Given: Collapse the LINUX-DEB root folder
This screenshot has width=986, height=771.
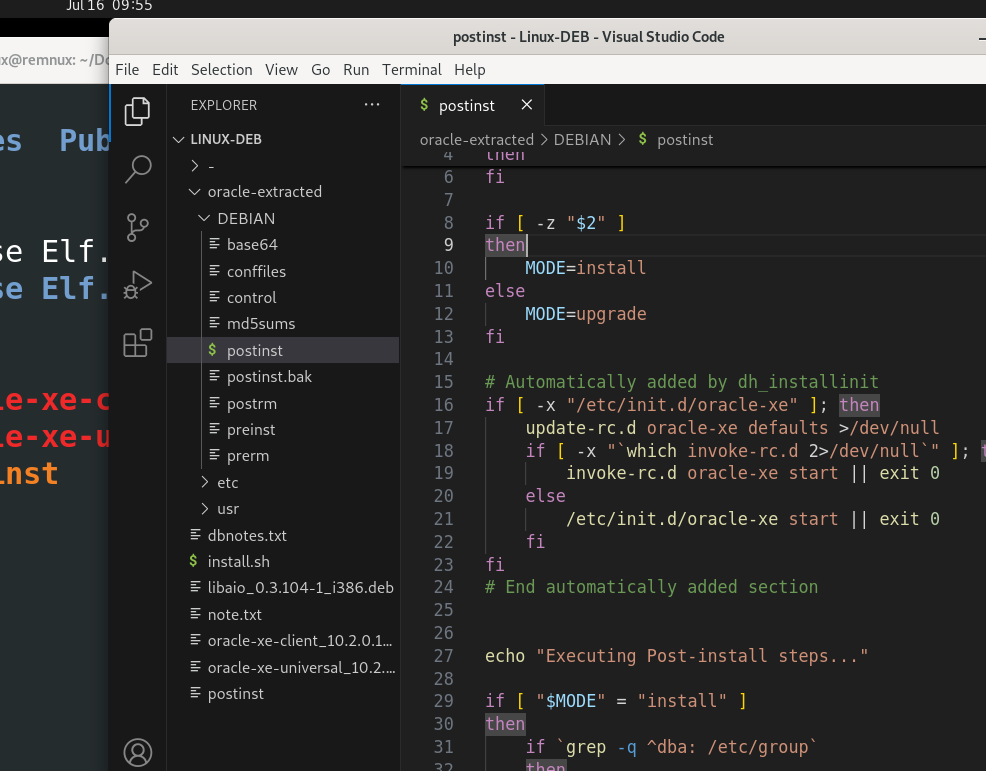Looking at the screenshot, I should 283,140.
